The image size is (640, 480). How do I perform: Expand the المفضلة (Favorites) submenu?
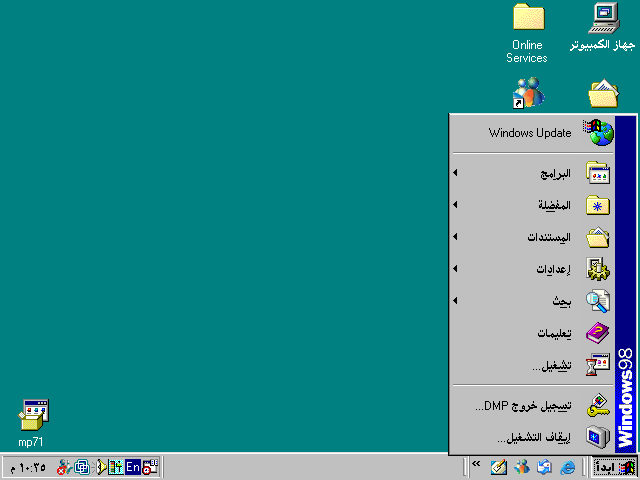point(532,205)
